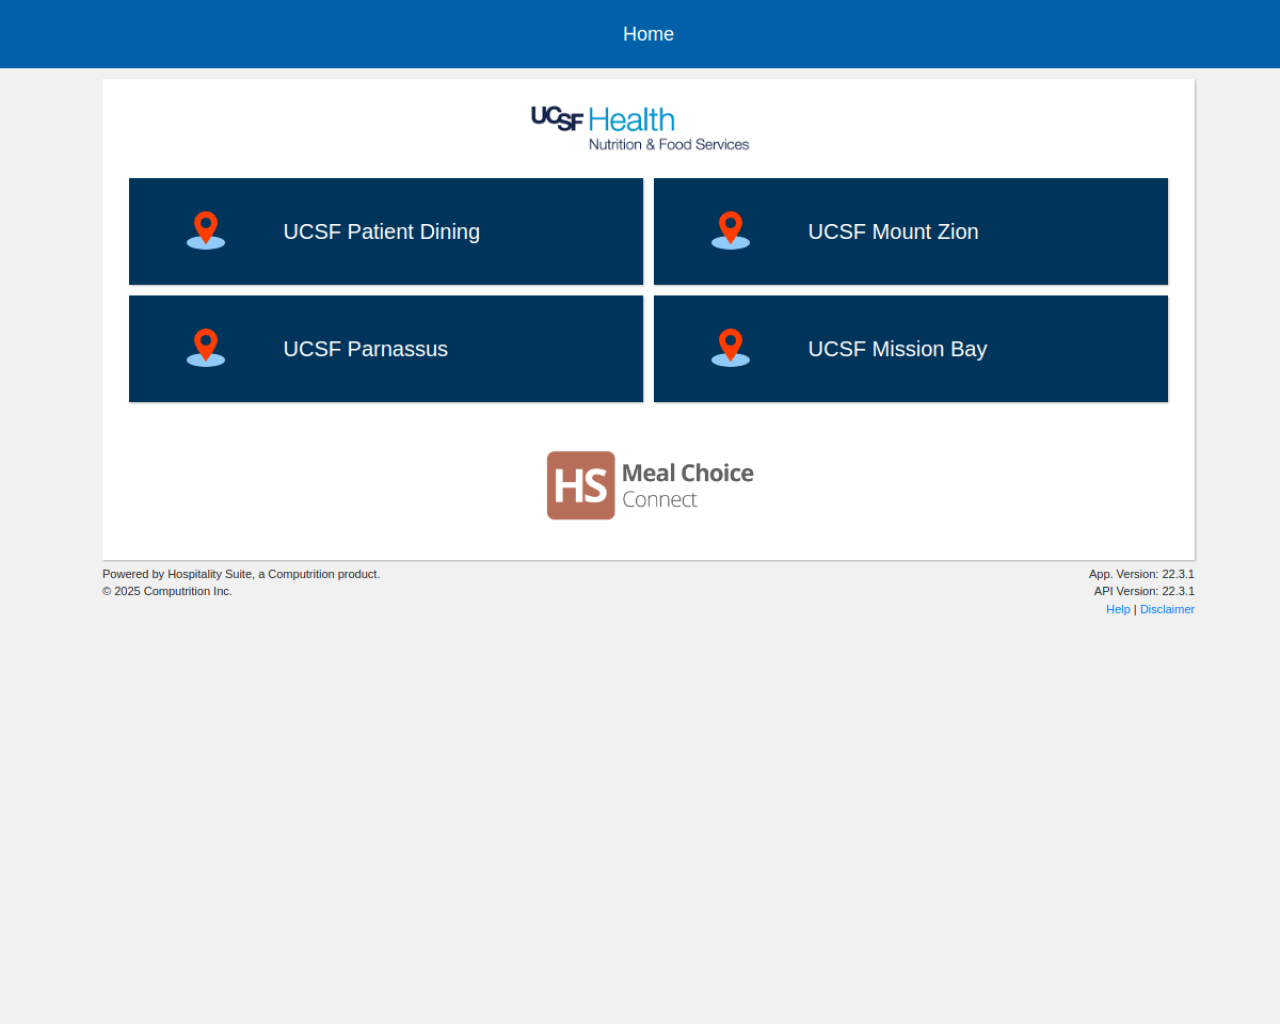Click the UCSF Patient Dining location pin icon
The height and width of the screenshot is (1024, 1280).
[206, 230]
